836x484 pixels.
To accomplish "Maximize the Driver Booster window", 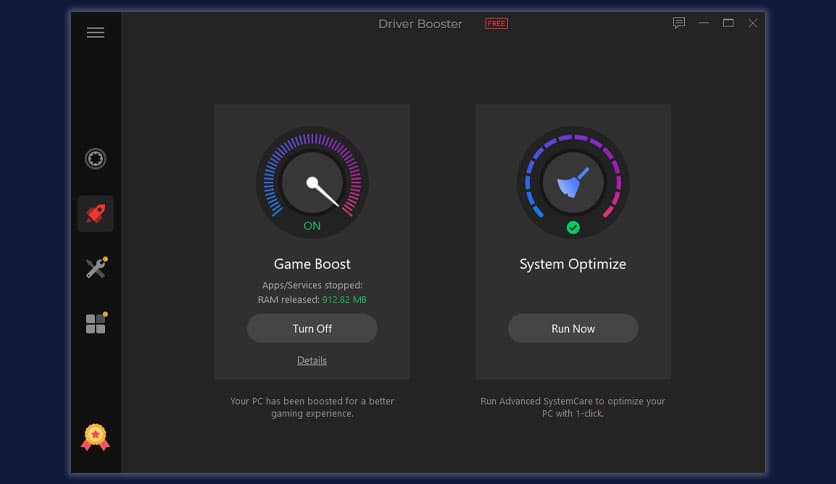I will tap(728, 23).
